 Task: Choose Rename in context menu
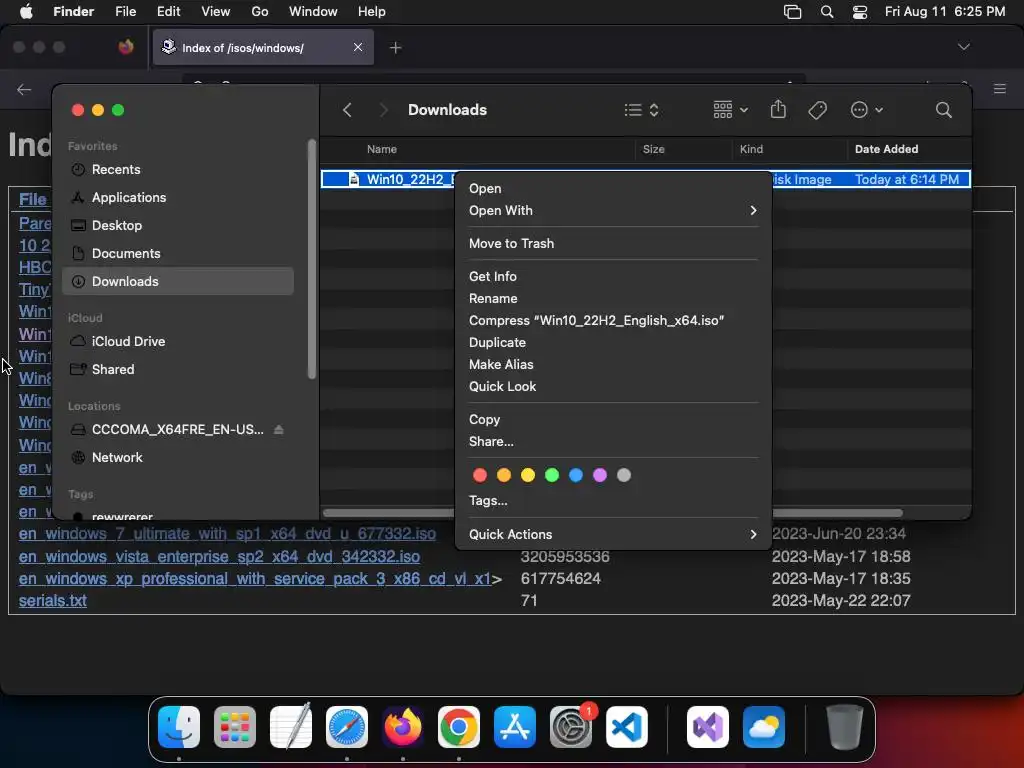[x=613, y=298]
